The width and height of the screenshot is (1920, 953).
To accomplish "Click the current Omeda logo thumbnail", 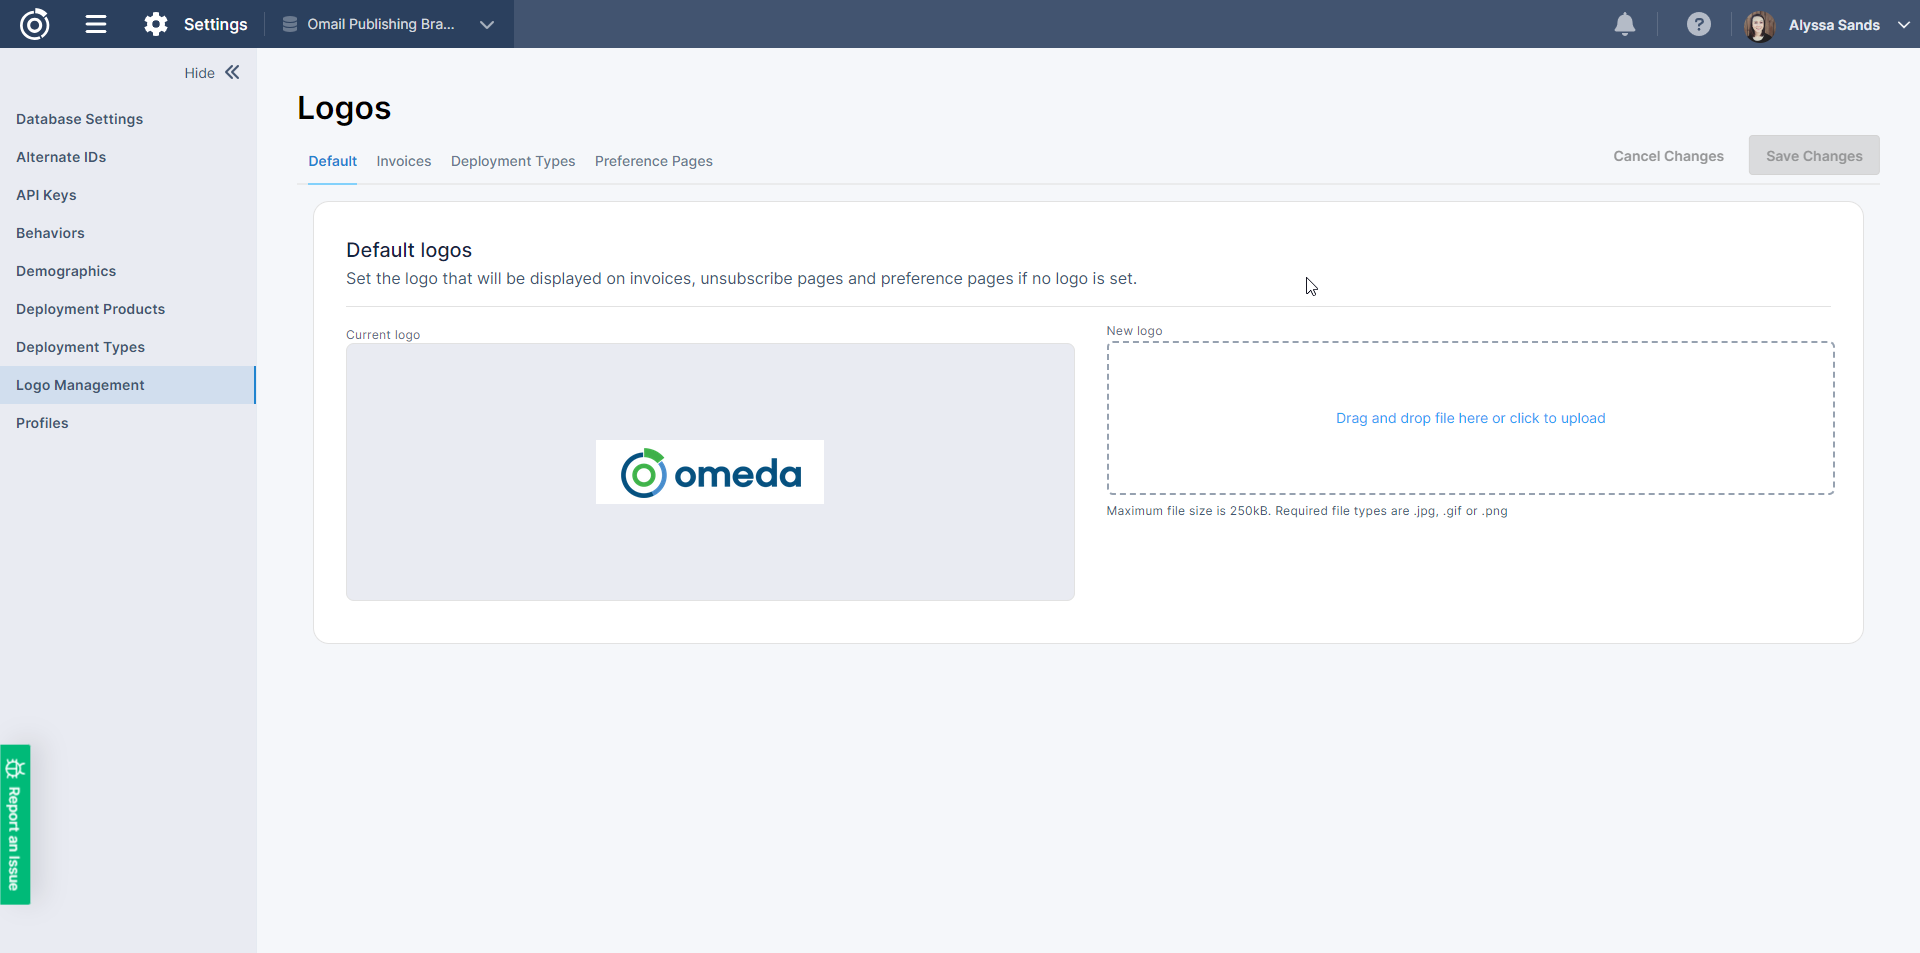I will click(x=710, y=472).
